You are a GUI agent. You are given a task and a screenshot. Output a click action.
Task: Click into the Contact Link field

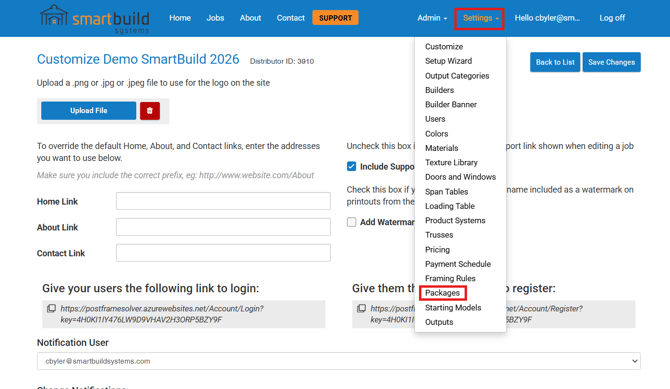coord(223,253)
